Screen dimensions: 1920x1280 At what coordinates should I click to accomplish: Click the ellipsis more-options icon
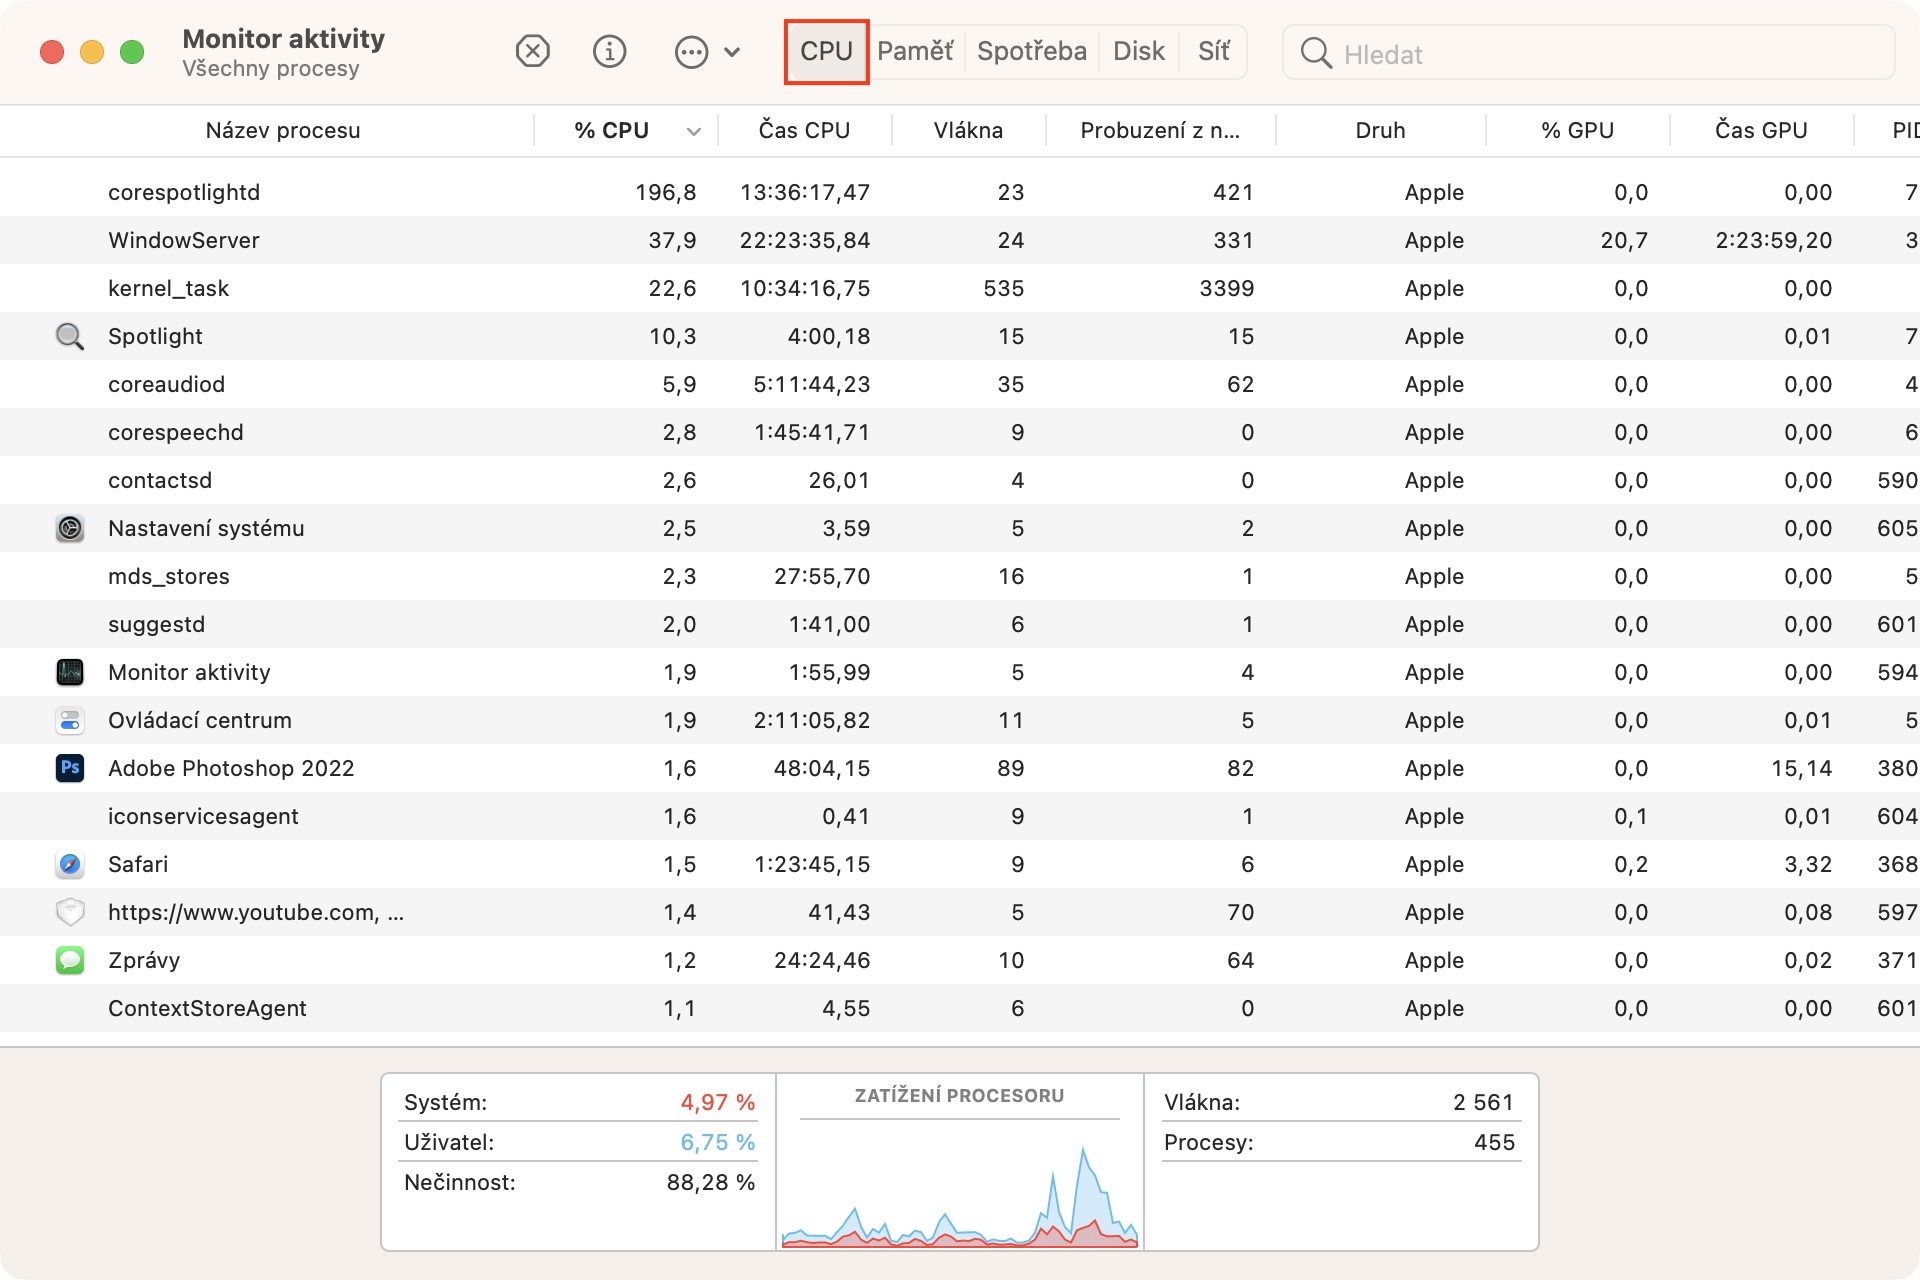pyautogui.click(x=691, y=52)
